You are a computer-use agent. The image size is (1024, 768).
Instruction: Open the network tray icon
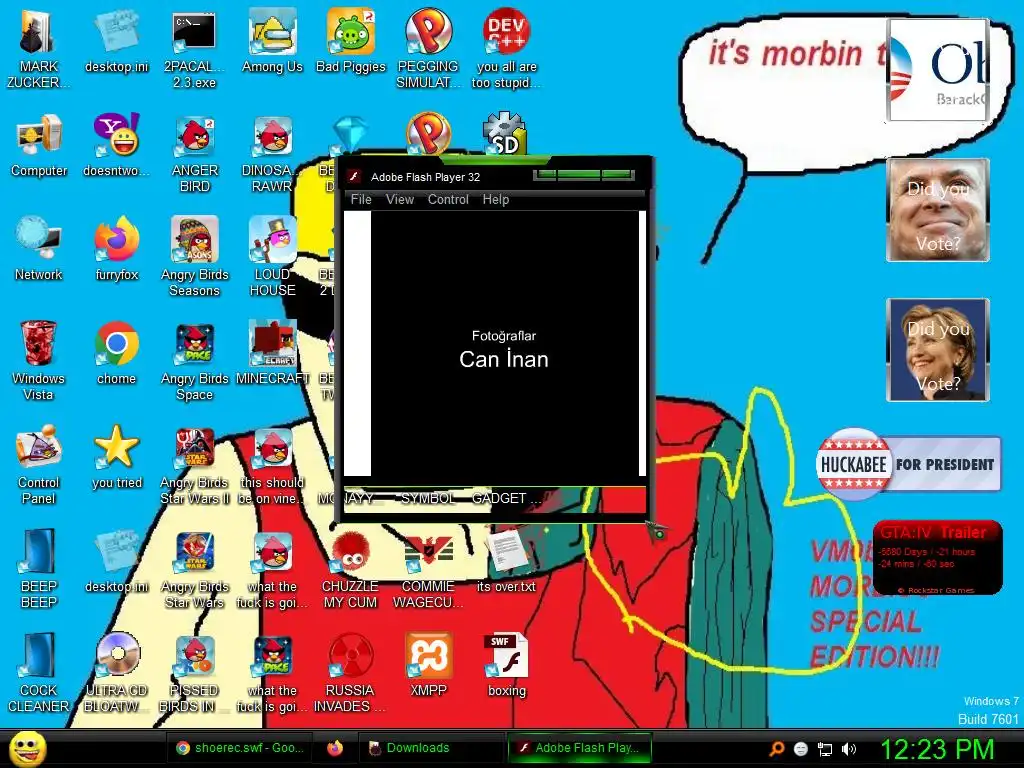pos(825,749)
